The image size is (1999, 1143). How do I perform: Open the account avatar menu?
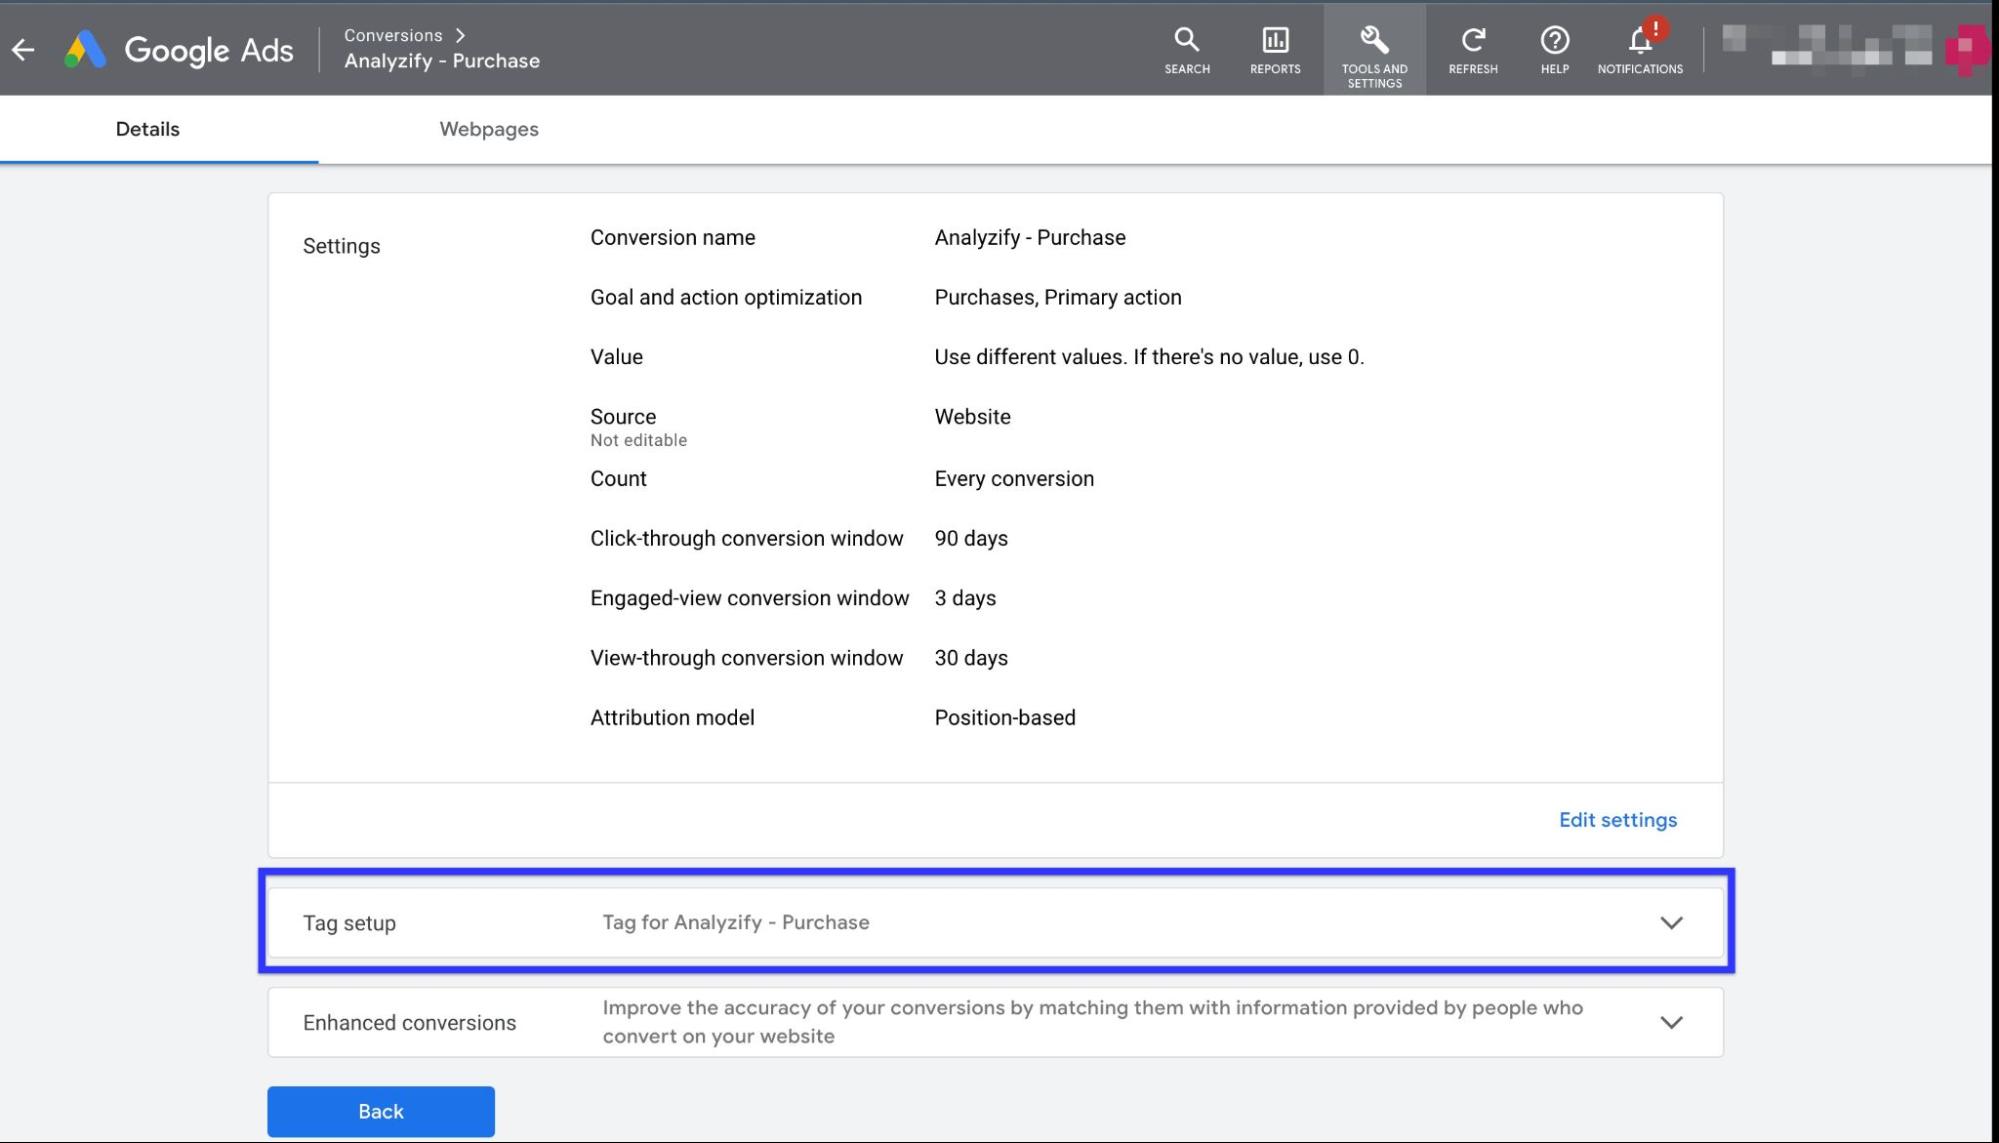tap(1967, 48)
